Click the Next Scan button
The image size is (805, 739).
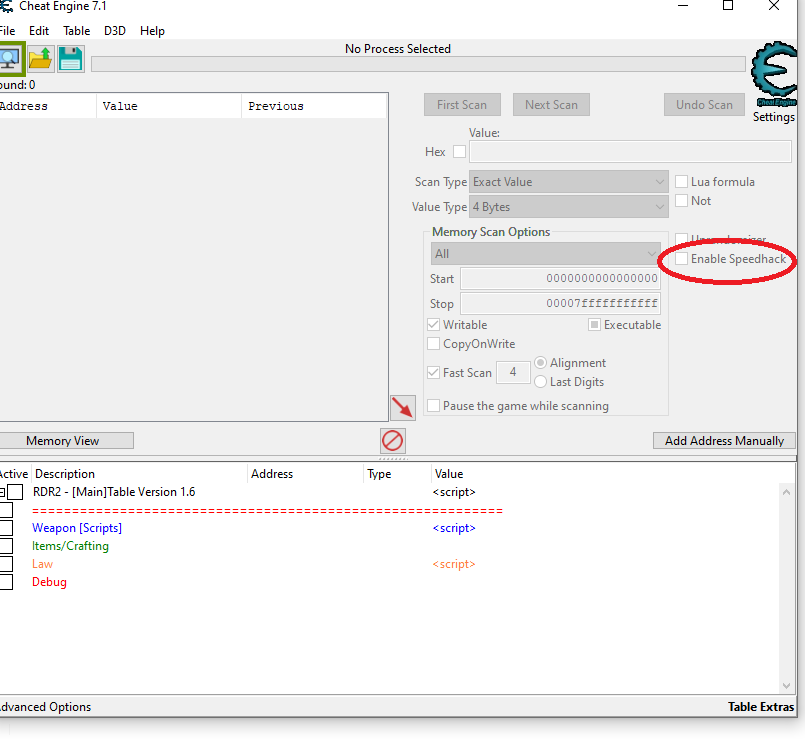[x=551, y=105]
